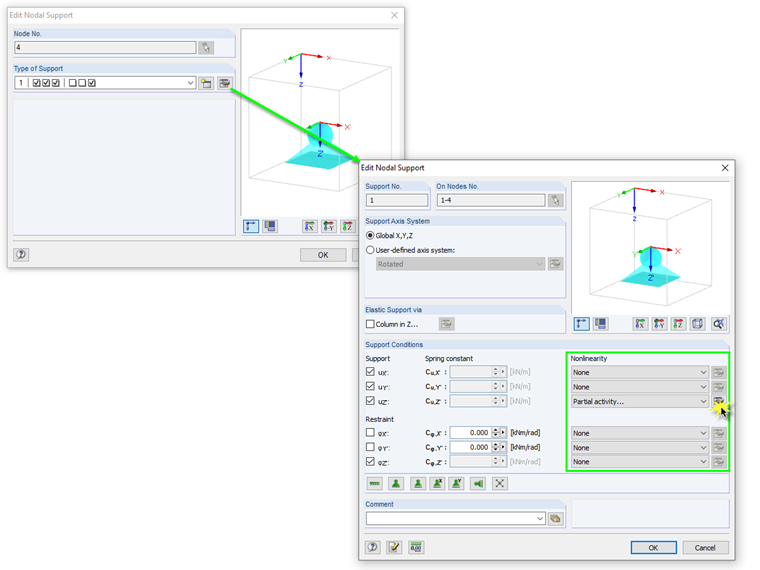The width and height of the screenshot is (760, 570).
Task: View in X direction in front dialog preview
Action: [x=640, y=324]
